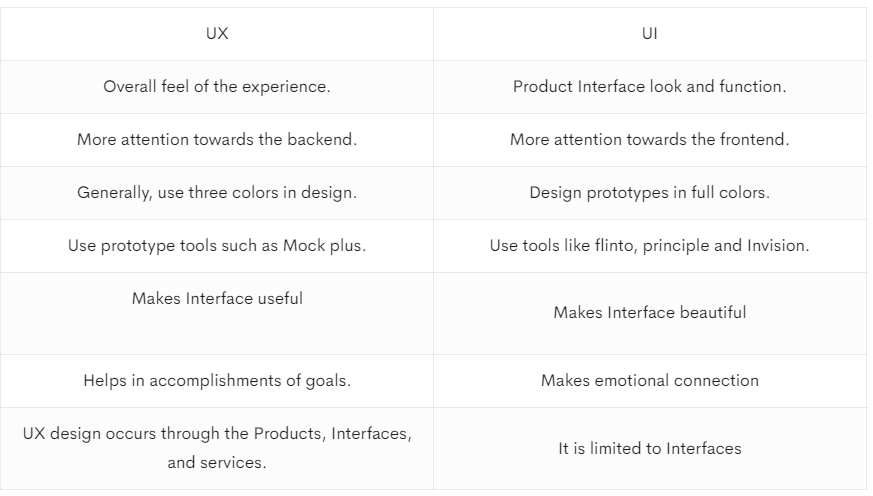Select the 'Overall feel of the experience.' cell

pyautogui.click(x=217, y=87)
